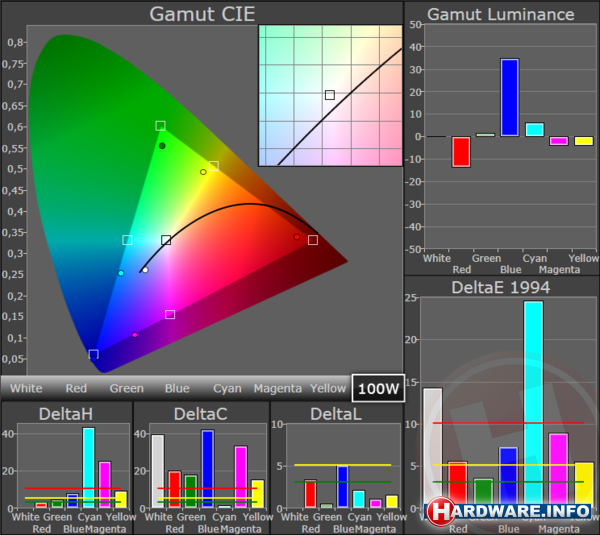Click the cyan bar in DeltaE 1994 chart
Screen dimensions: 600x535
533,405
